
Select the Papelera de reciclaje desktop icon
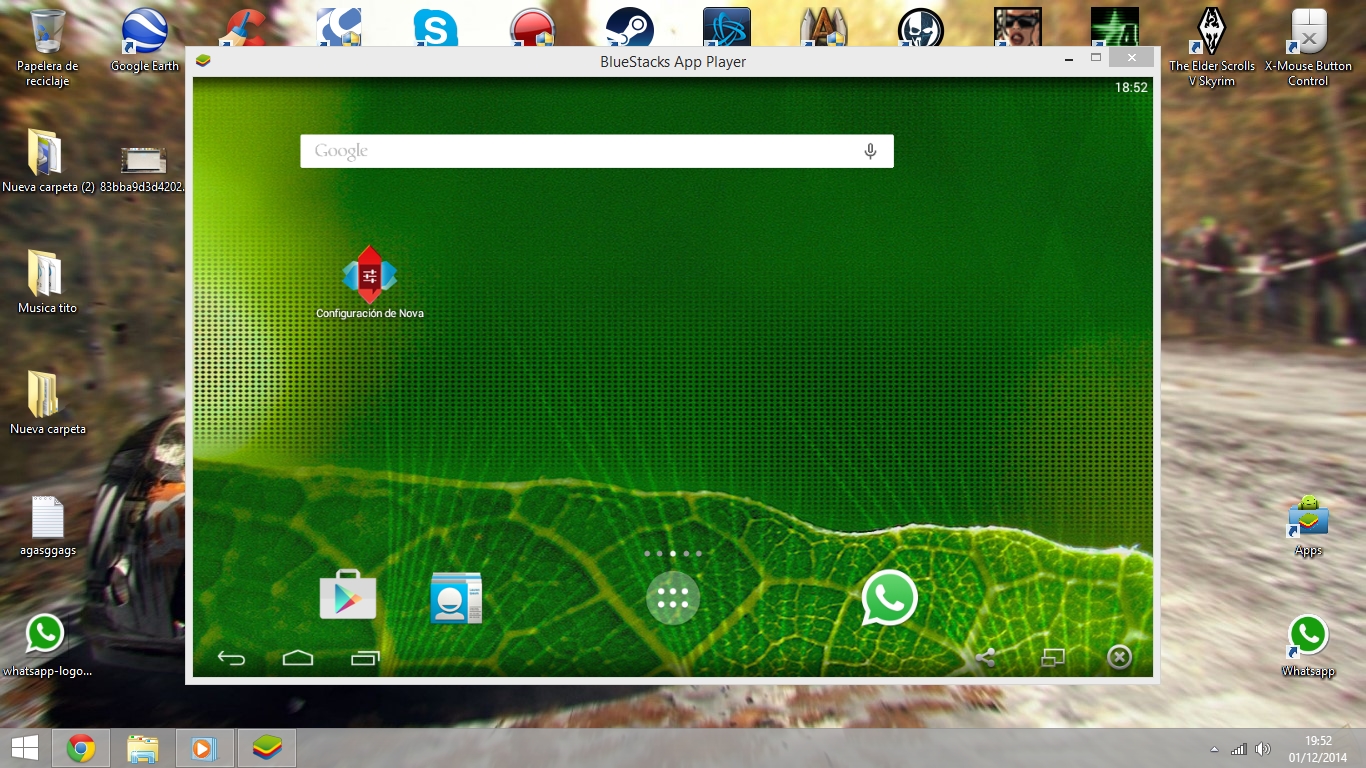[47, 48]
